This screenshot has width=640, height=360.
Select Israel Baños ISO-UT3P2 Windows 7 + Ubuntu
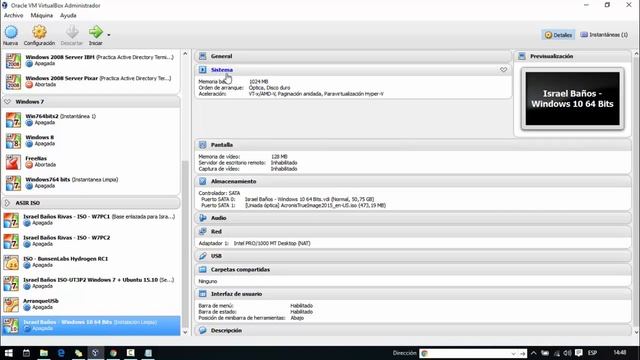(91, 283)
